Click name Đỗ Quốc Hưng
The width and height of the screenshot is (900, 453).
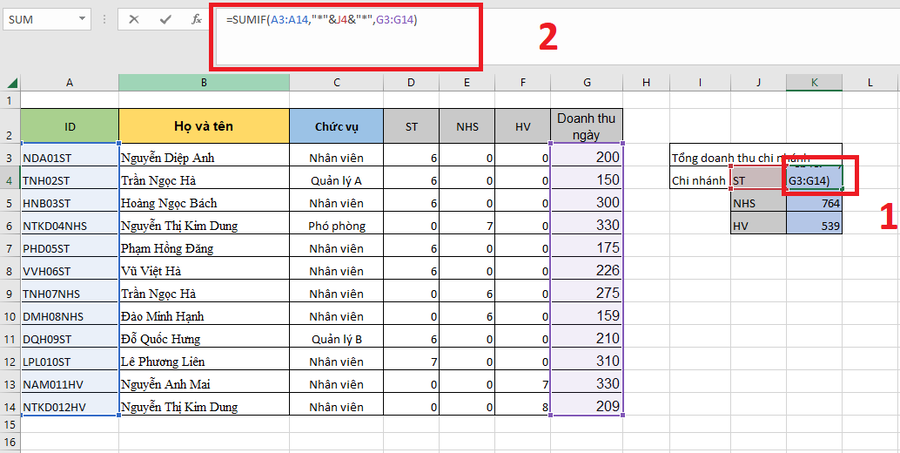[160, 339]
